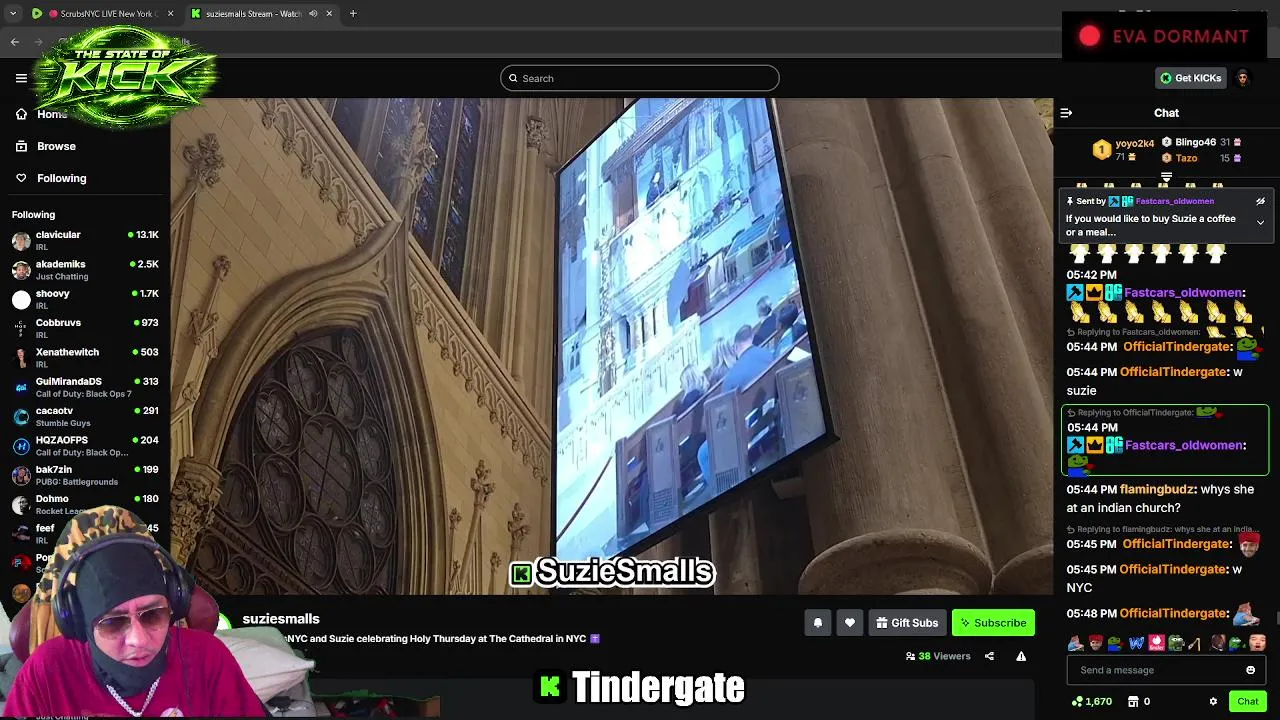1280x720 pixels.
Task: Click the stream title about Holy Thursday
Action: 443,638
